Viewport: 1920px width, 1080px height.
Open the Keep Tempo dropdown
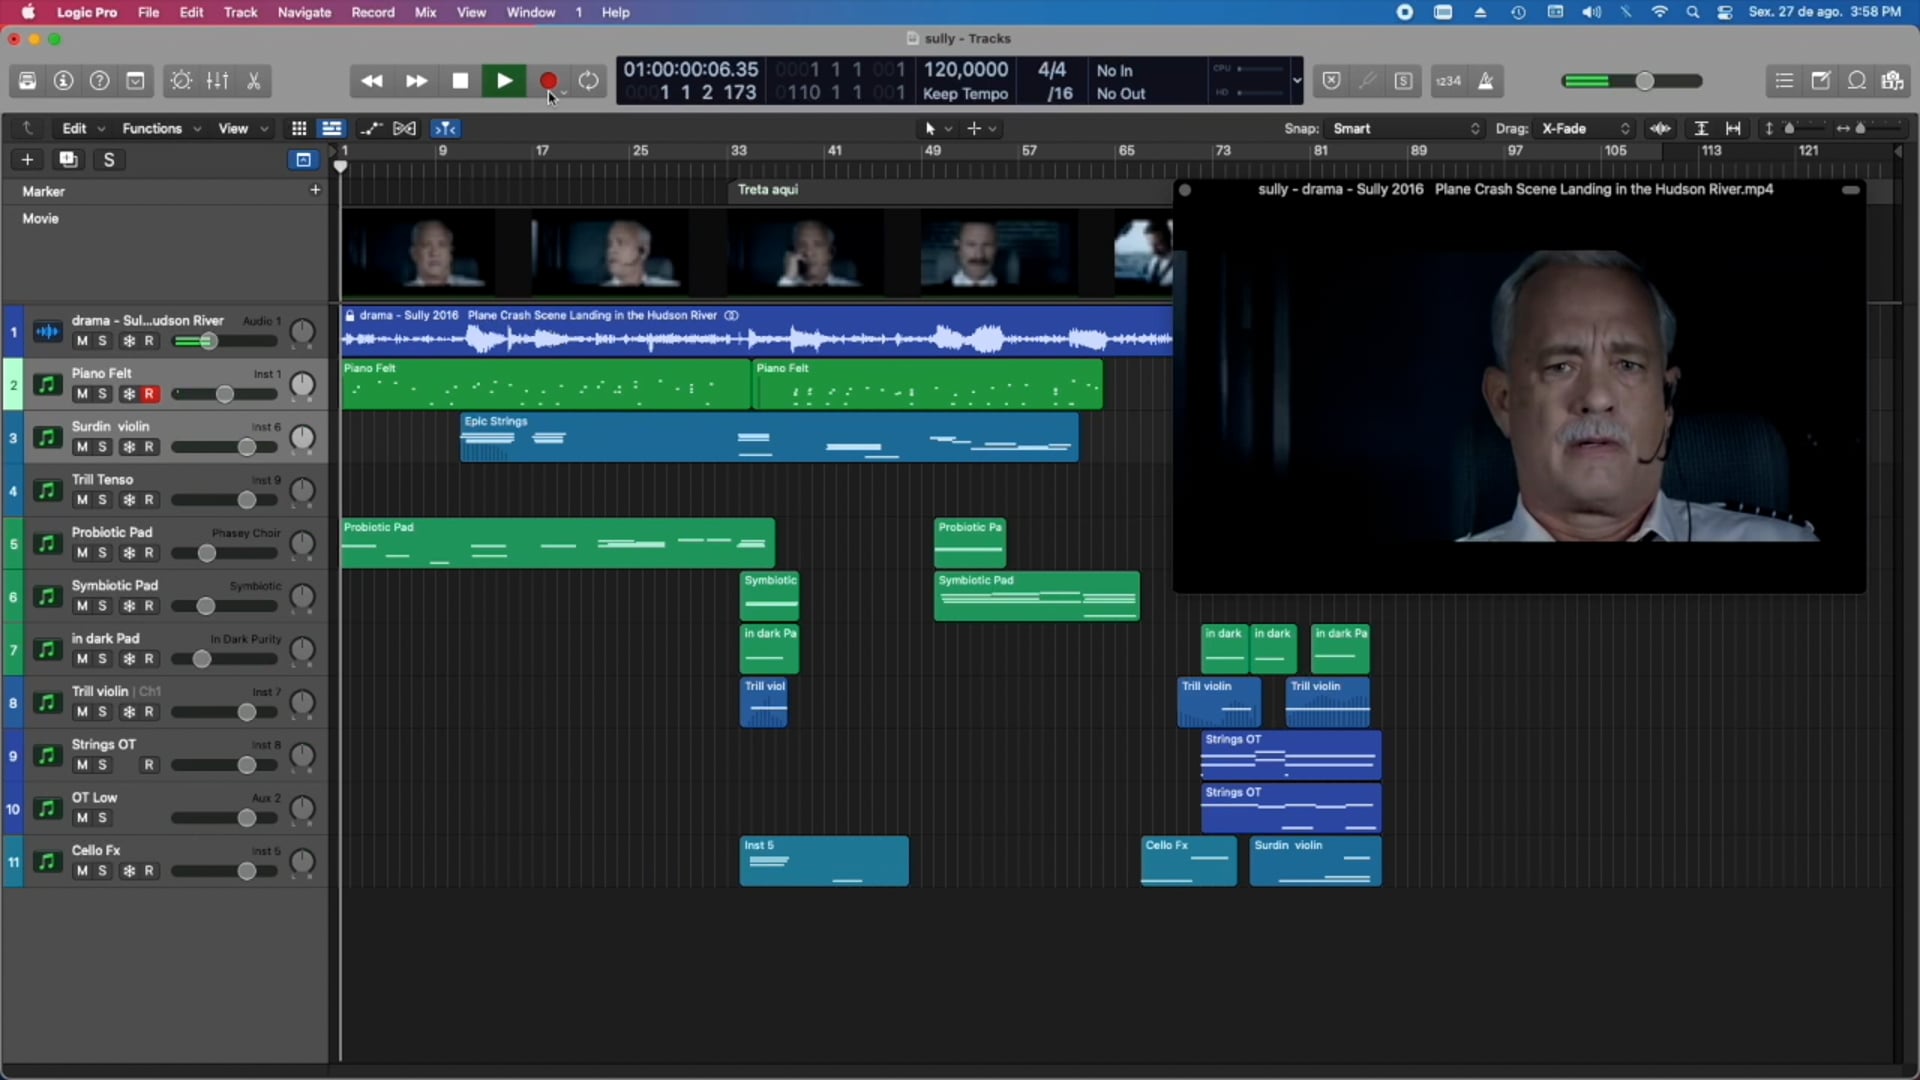click(965, 94)
